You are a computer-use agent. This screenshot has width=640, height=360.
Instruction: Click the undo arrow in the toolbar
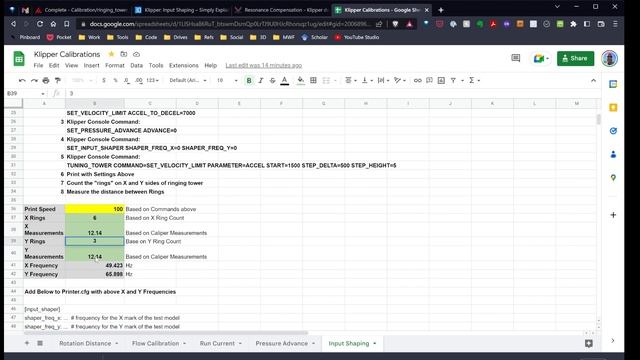22,80
